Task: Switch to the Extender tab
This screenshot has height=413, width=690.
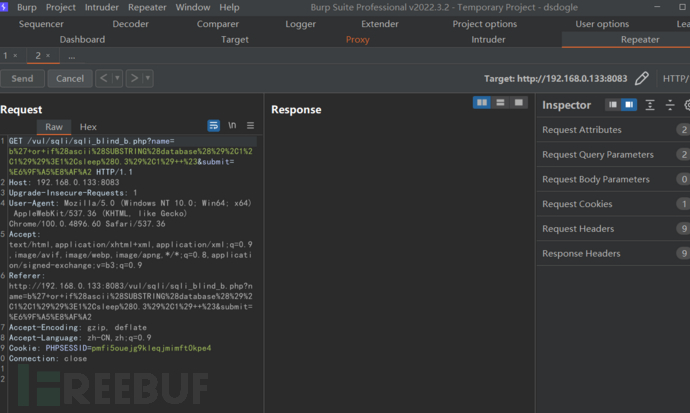Action: pos(380,24)
